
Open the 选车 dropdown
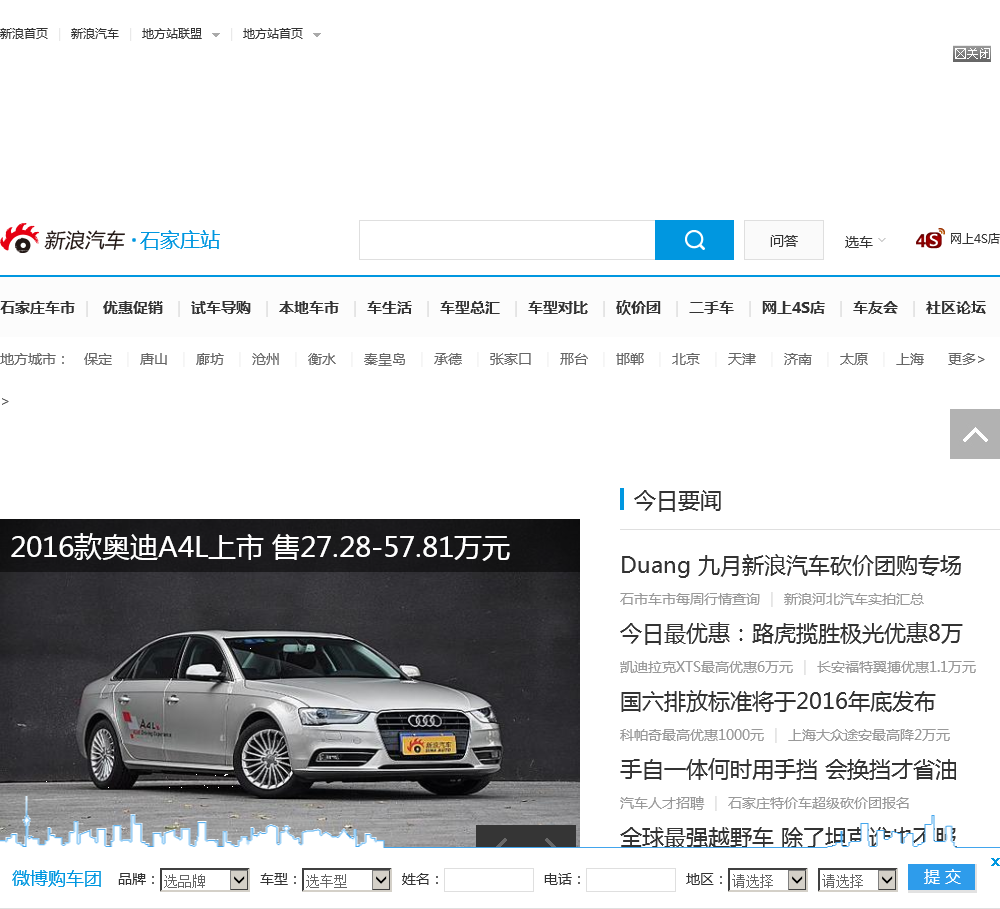(865, 242)
